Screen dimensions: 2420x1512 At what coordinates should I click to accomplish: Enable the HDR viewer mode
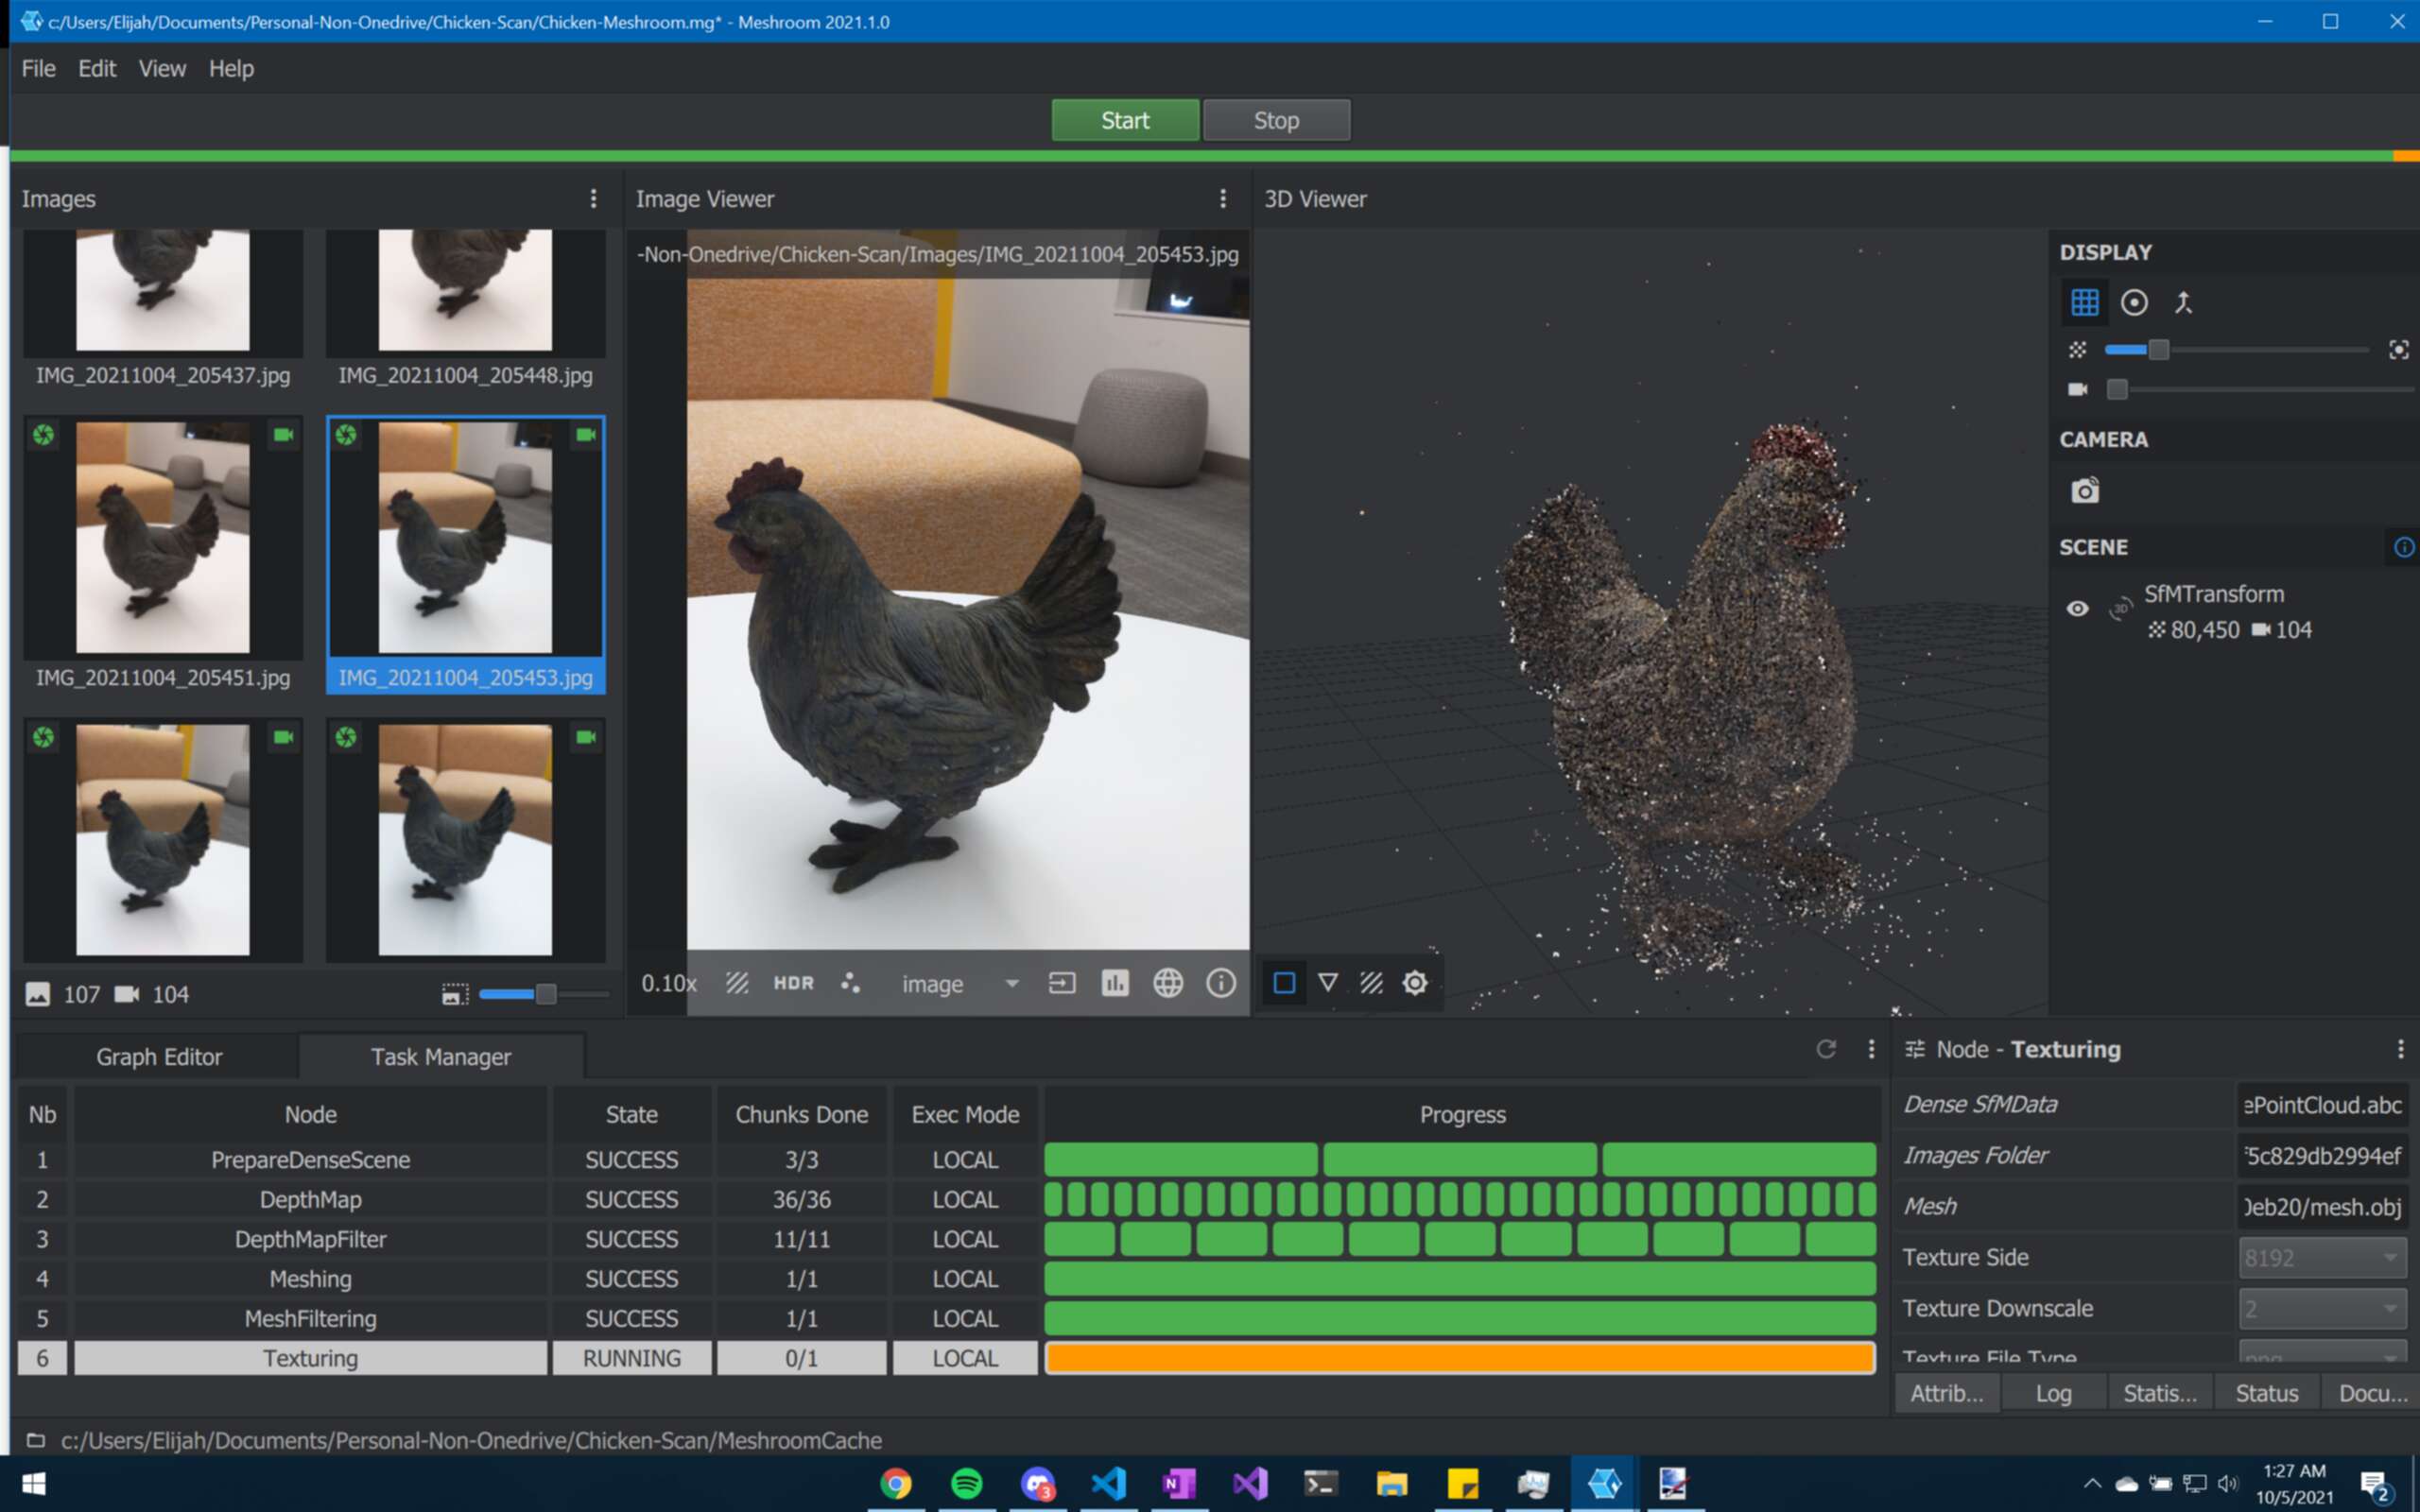tap(794, 983)
